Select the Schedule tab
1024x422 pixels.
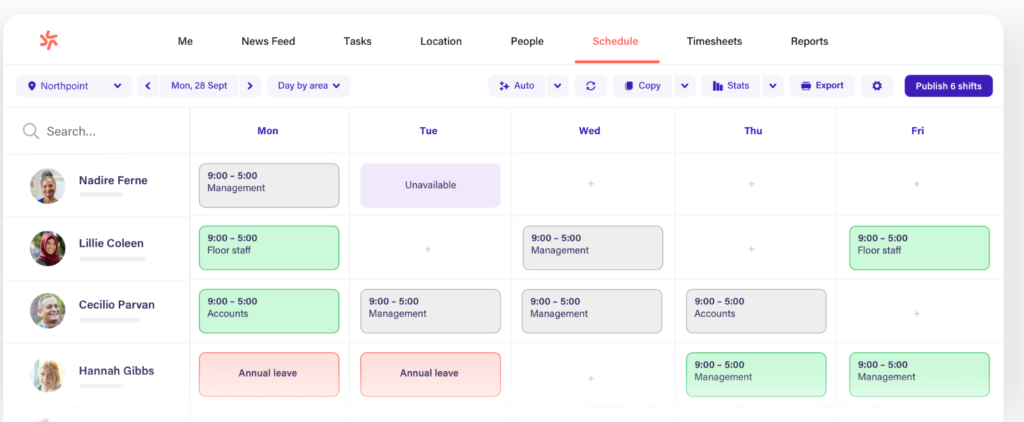pos(615,41)
